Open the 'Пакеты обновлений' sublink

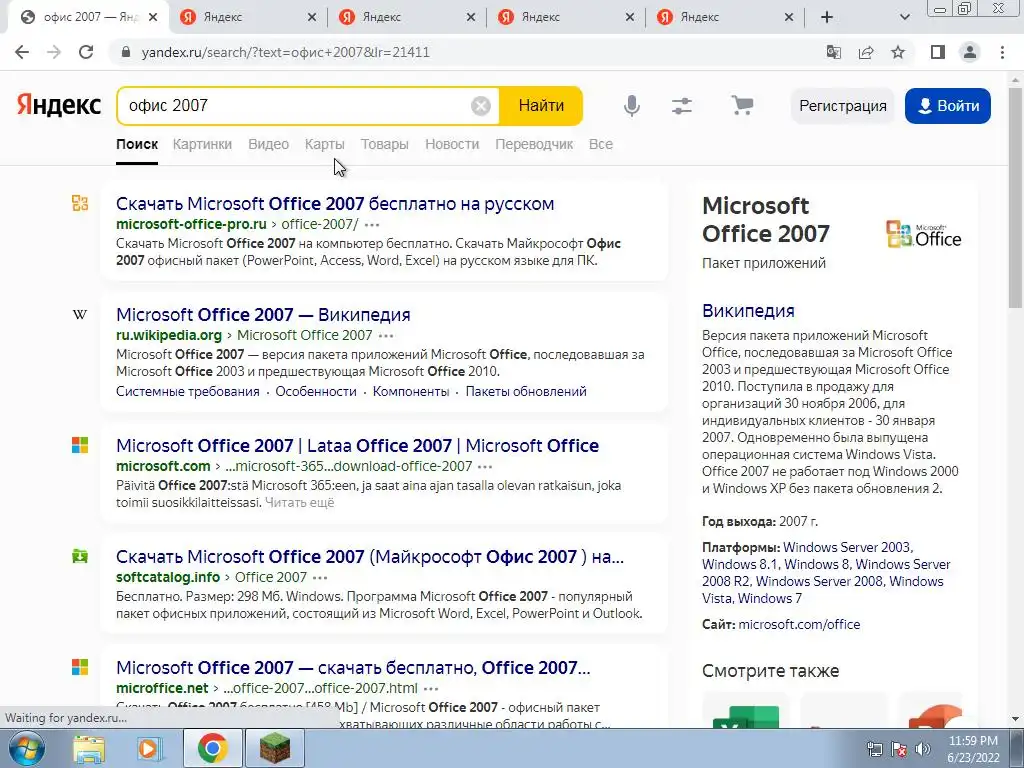tap(526, 392)
